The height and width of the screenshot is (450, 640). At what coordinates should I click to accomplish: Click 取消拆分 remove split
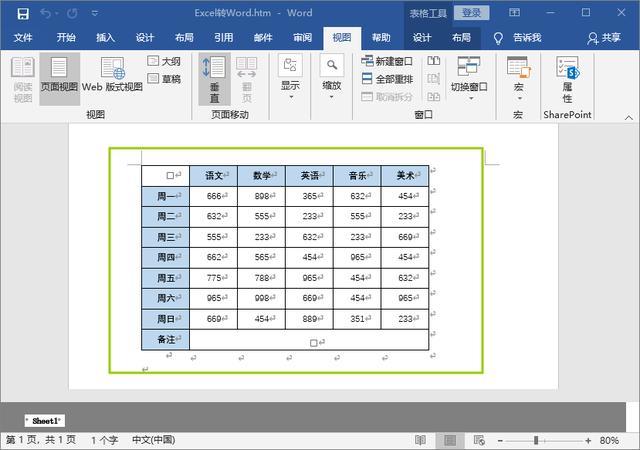387,97
